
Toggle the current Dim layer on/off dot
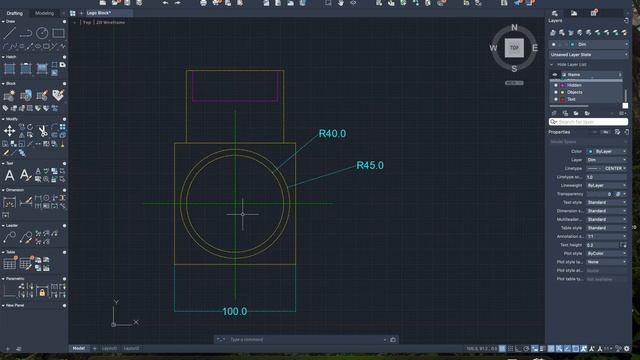(553, 44)
